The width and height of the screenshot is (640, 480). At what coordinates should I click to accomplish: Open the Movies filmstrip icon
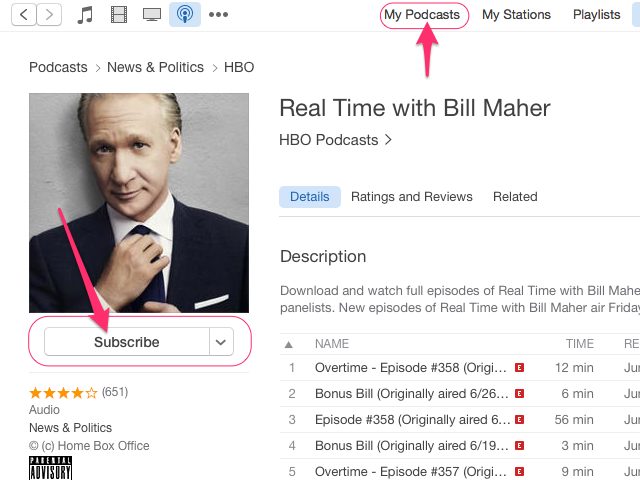tap(119, 15)
